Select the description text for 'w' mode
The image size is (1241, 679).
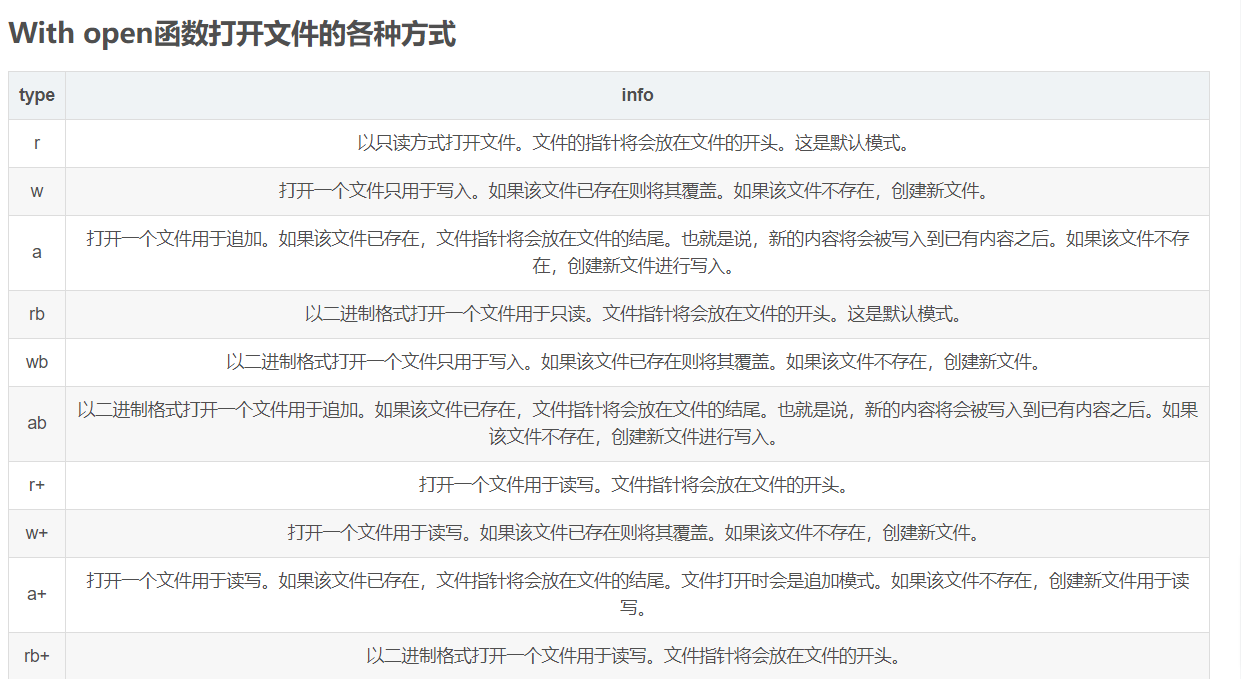(x=638, y=191)
